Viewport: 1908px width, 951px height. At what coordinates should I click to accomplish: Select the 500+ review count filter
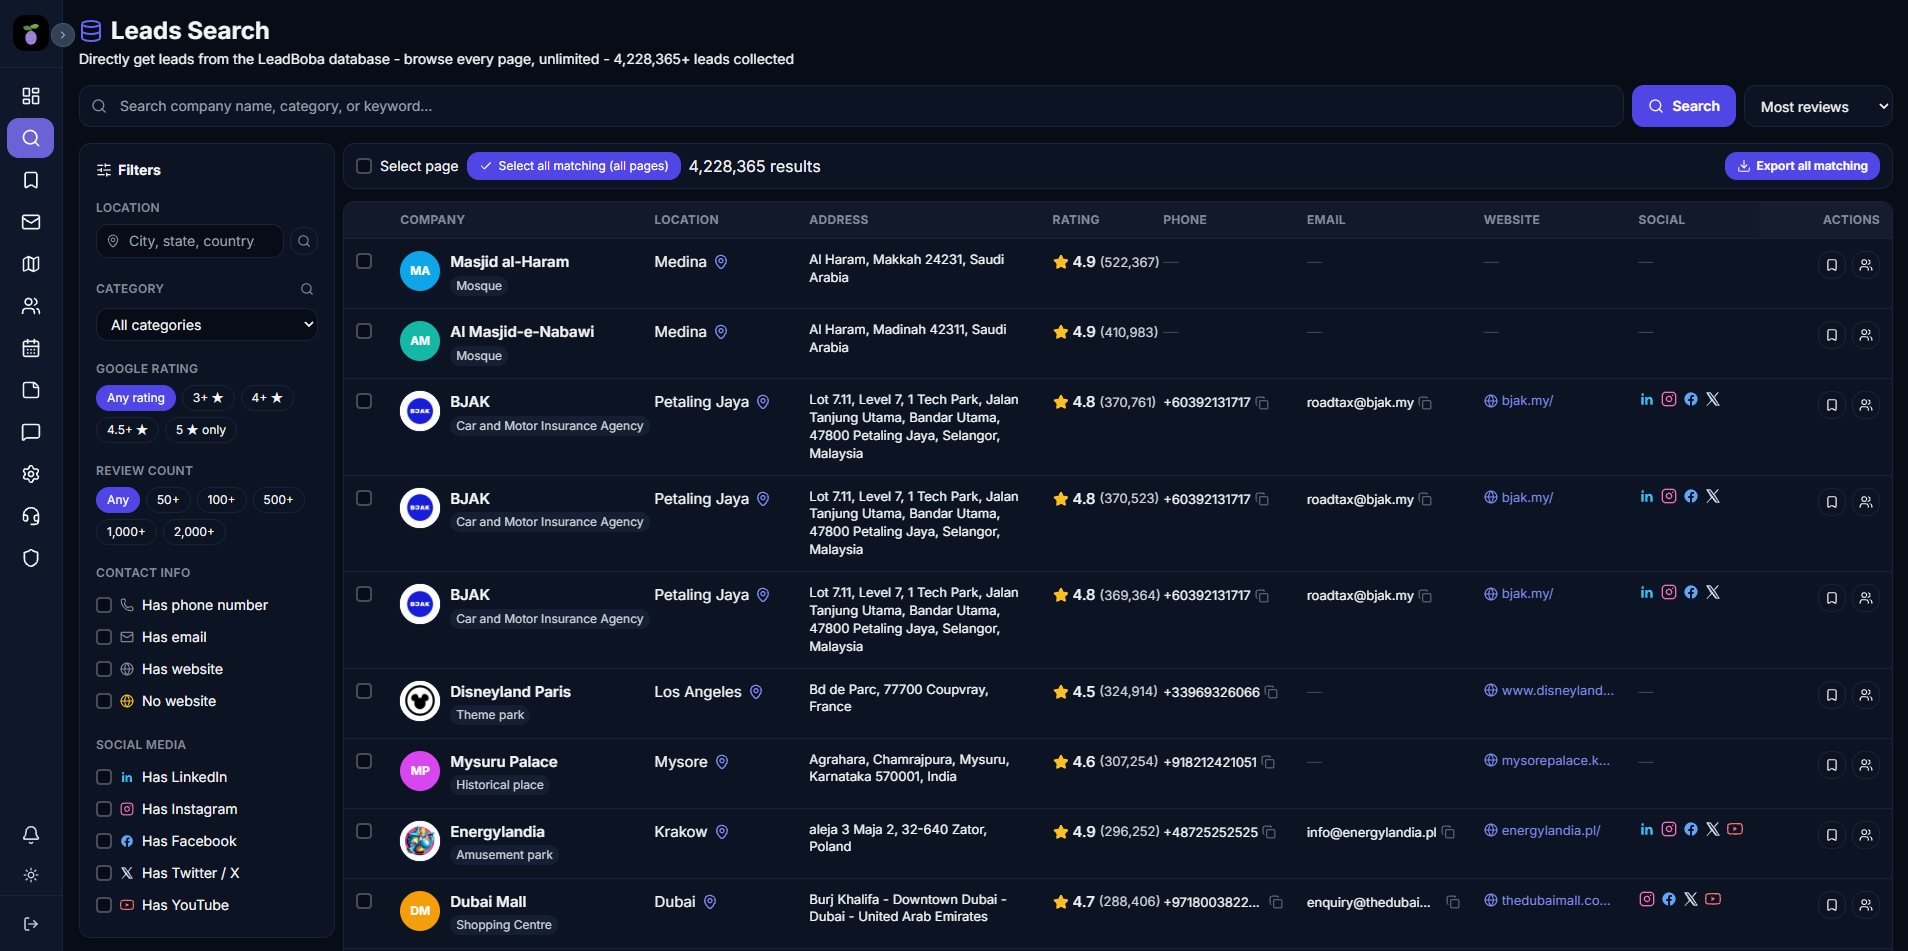click(278, 500)
